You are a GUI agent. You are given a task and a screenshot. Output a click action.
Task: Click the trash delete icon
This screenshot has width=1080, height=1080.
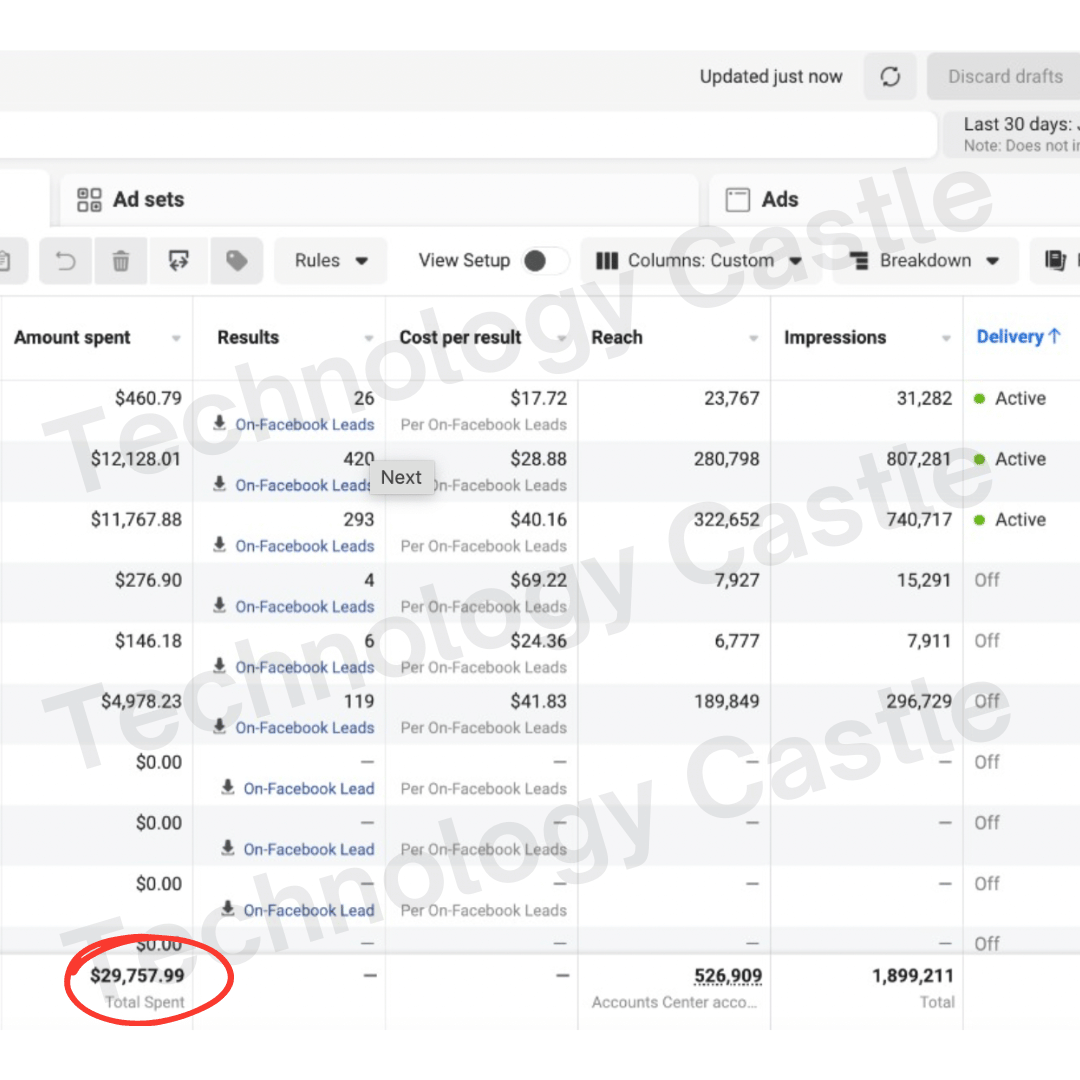[x=121, y=261]
